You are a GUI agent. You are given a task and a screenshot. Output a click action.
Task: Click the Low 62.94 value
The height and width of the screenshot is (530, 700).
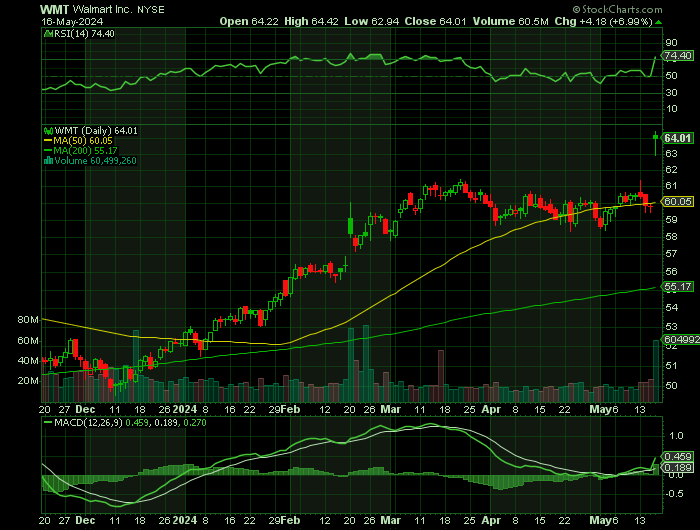pos(371,21)
